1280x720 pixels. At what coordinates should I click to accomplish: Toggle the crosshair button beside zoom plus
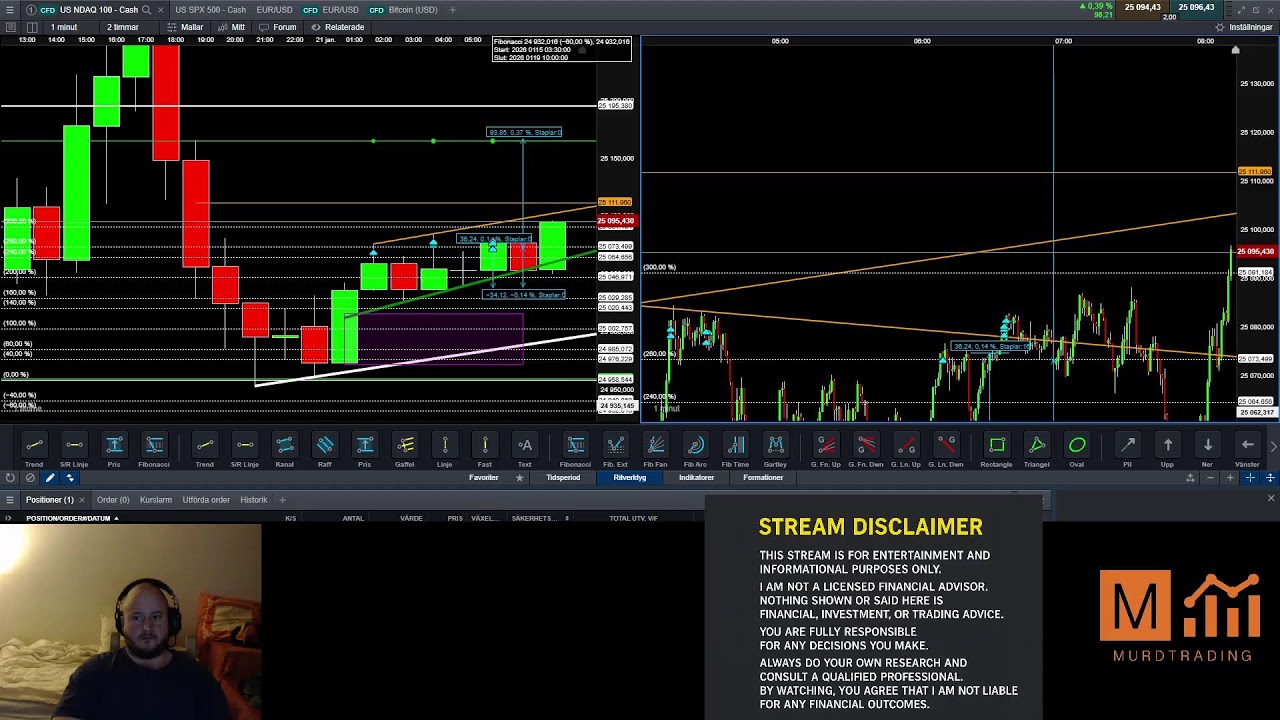(1250, 478)
